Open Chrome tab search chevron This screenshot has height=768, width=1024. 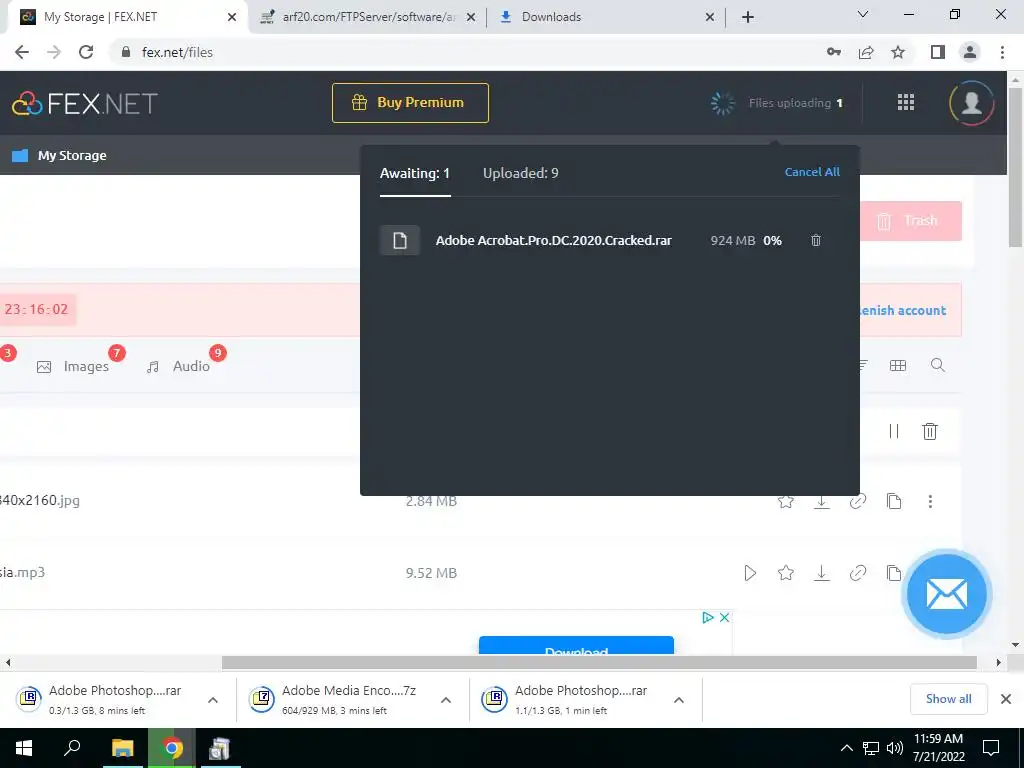pos(863,14)
